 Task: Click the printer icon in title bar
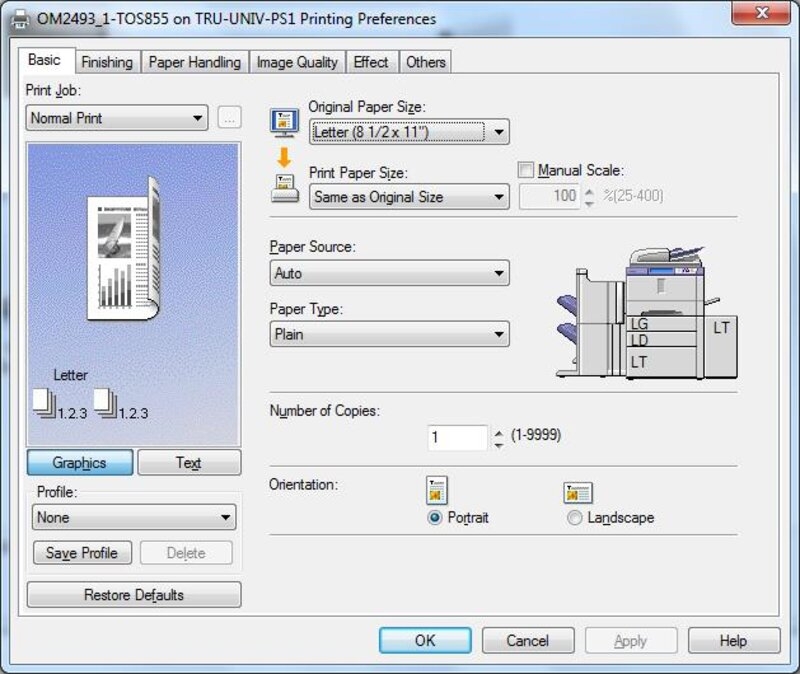(20, 19)
